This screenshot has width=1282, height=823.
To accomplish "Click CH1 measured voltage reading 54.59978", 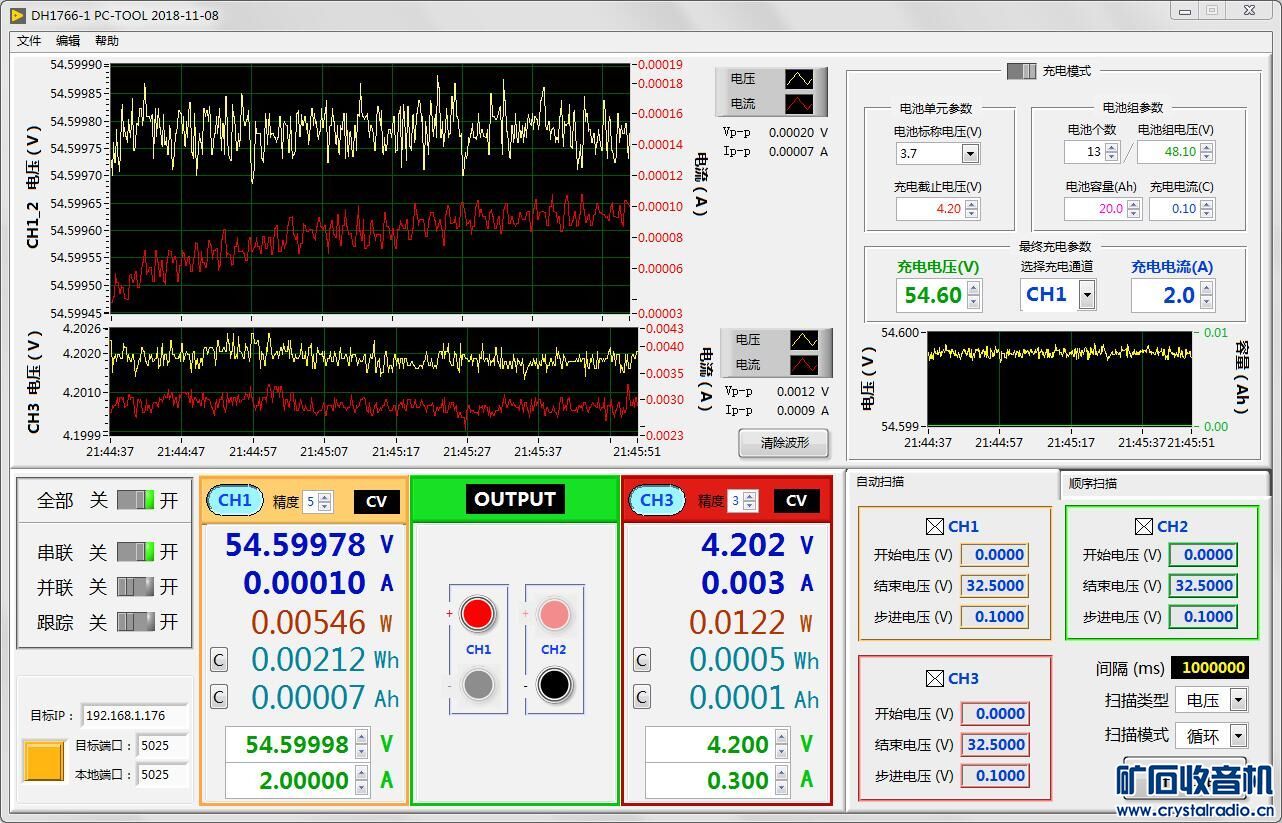I will pyautogui.click(x=296, y=545).
